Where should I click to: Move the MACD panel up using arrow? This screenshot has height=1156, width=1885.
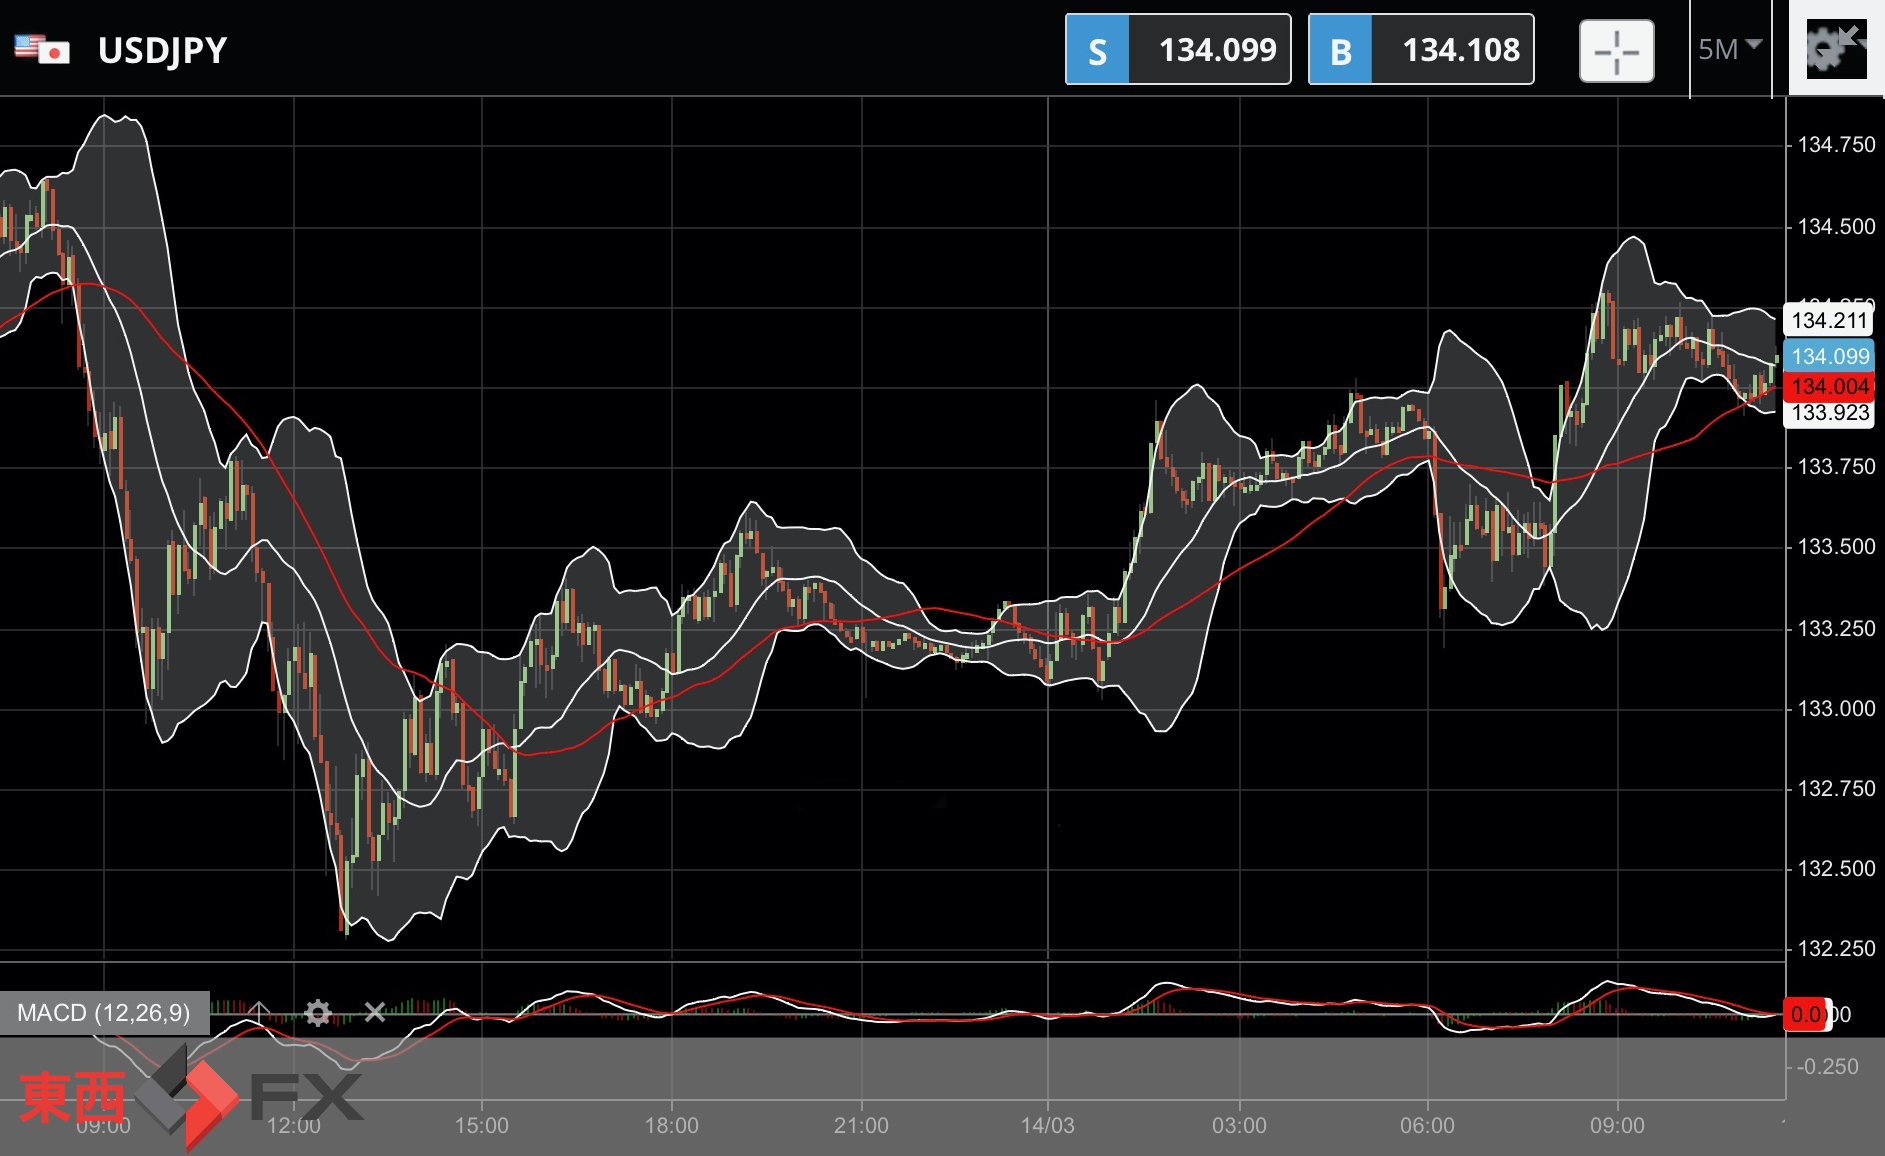point(259,1013)
